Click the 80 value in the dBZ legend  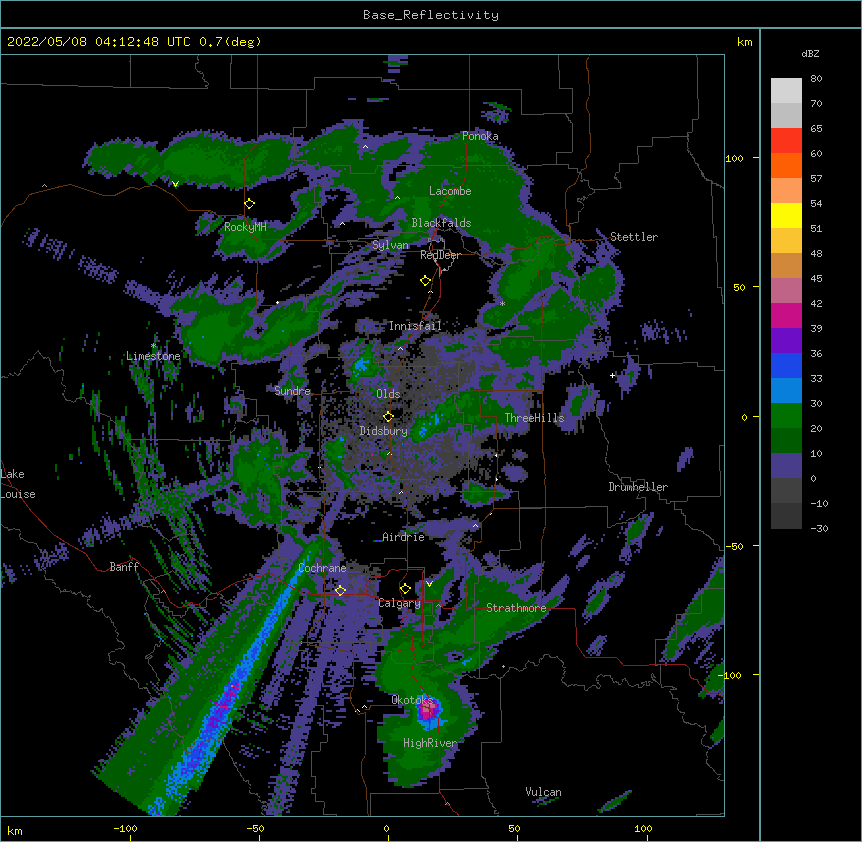[816, 79]
